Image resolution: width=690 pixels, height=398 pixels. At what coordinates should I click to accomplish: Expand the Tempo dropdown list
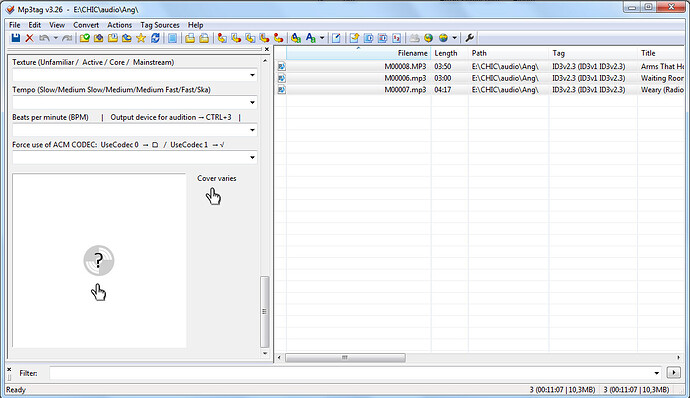252,103
